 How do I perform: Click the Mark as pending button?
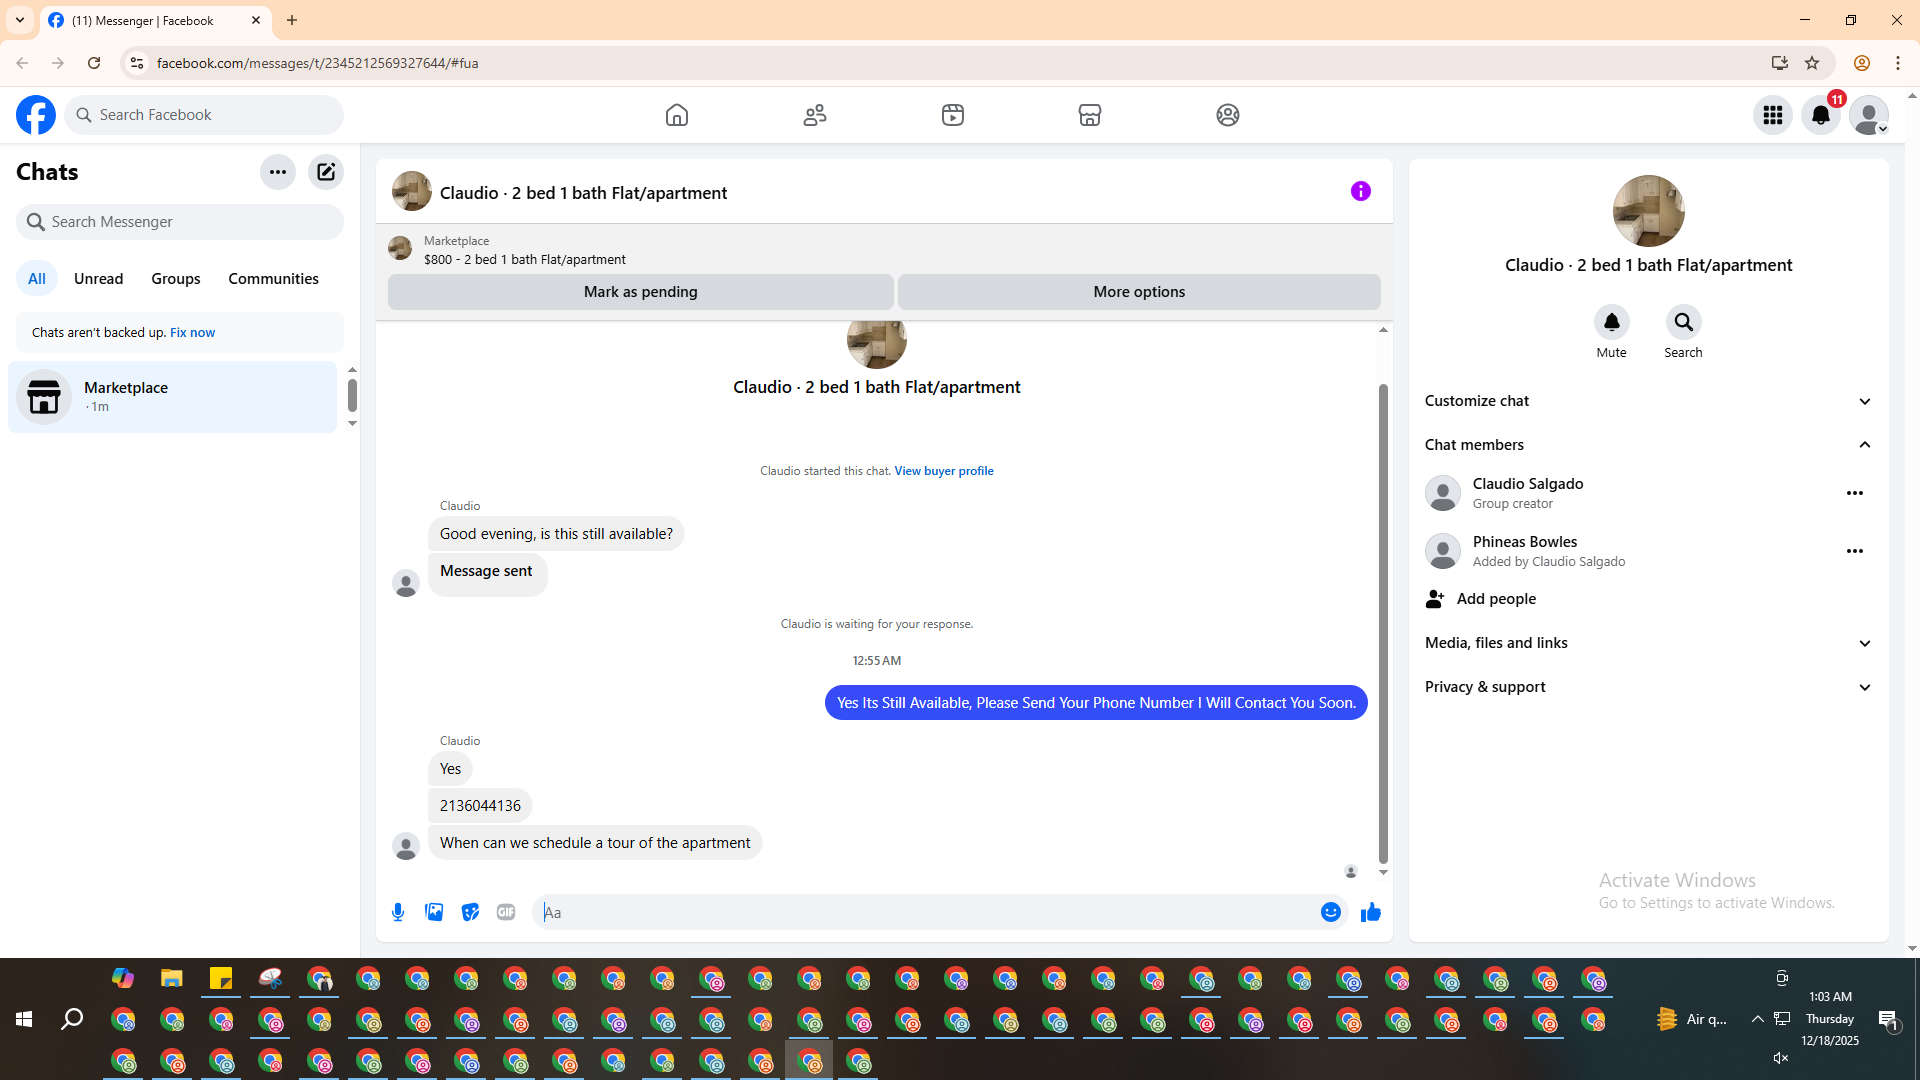[x=640, y=292]
